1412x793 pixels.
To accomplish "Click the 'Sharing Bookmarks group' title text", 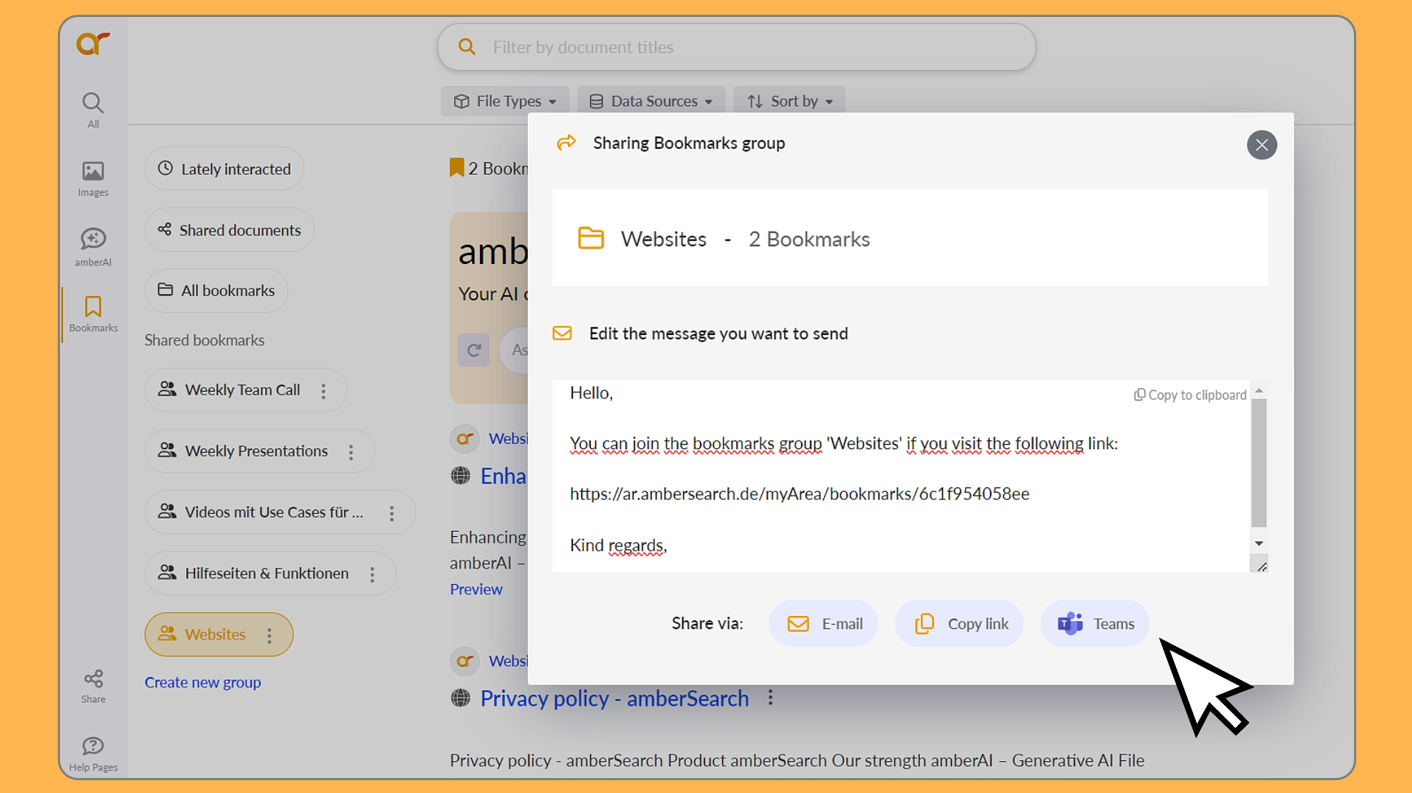I will point(689,143).
